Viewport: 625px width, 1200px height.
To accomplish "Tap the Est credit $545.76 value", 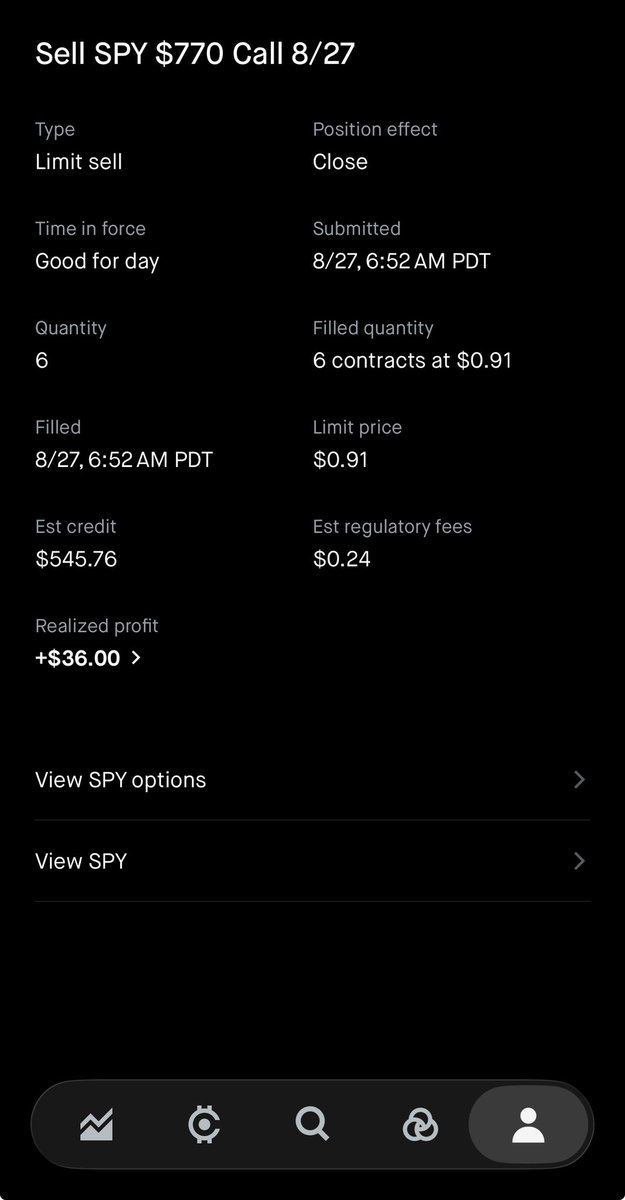I will (76, 559).
